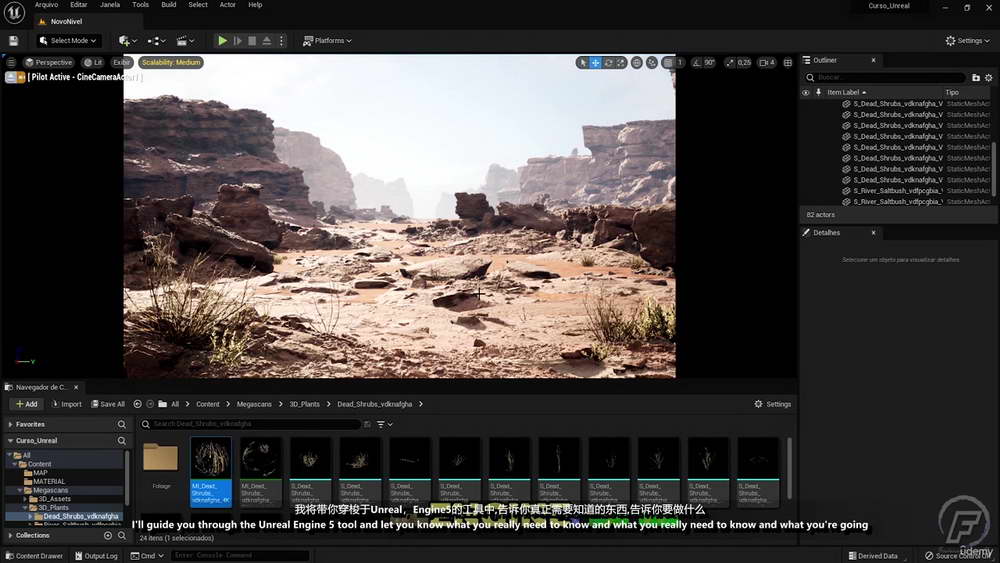Image resolution: width=1000 pixels, height=563 pixels.
Task: Expand the Favorites section
Action: click(10, 425)
